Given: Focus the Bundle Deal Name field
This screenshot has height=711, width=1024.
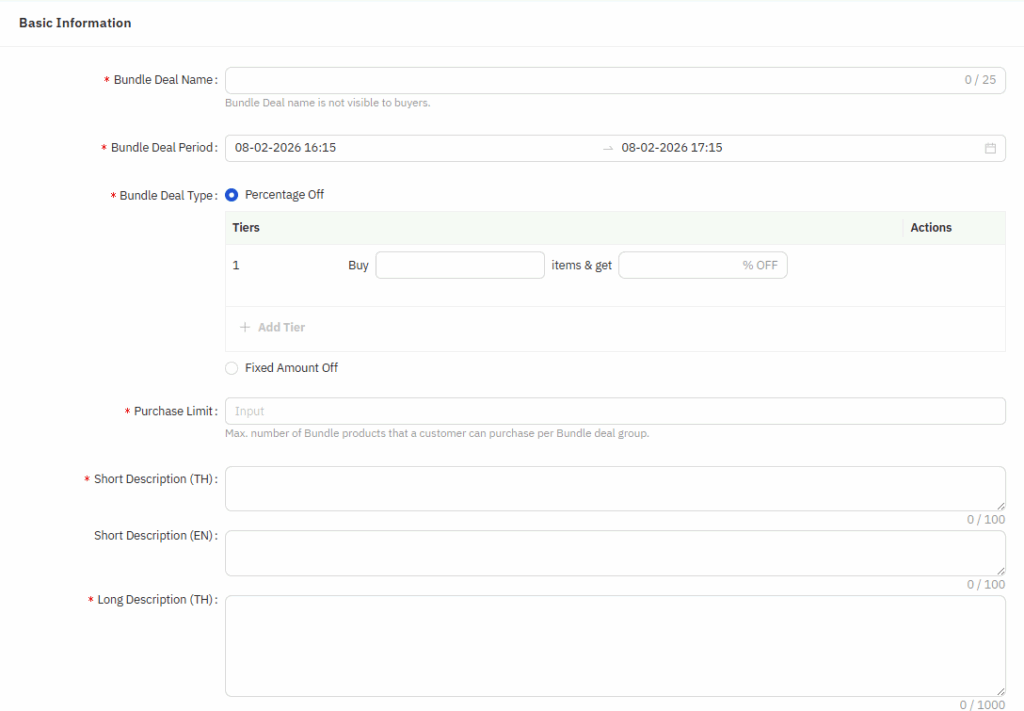Looking at the screenshot, I should 590,80.
